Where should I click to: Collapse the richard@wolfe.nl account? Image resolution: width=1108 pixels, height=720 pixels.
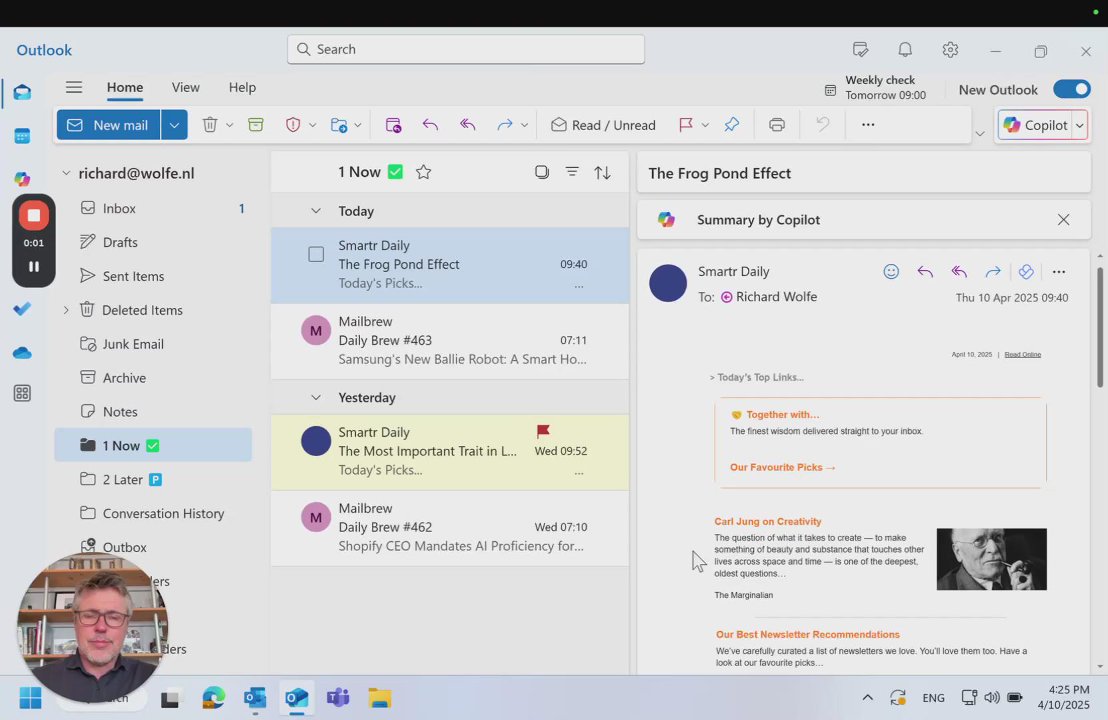coord(66,173)
